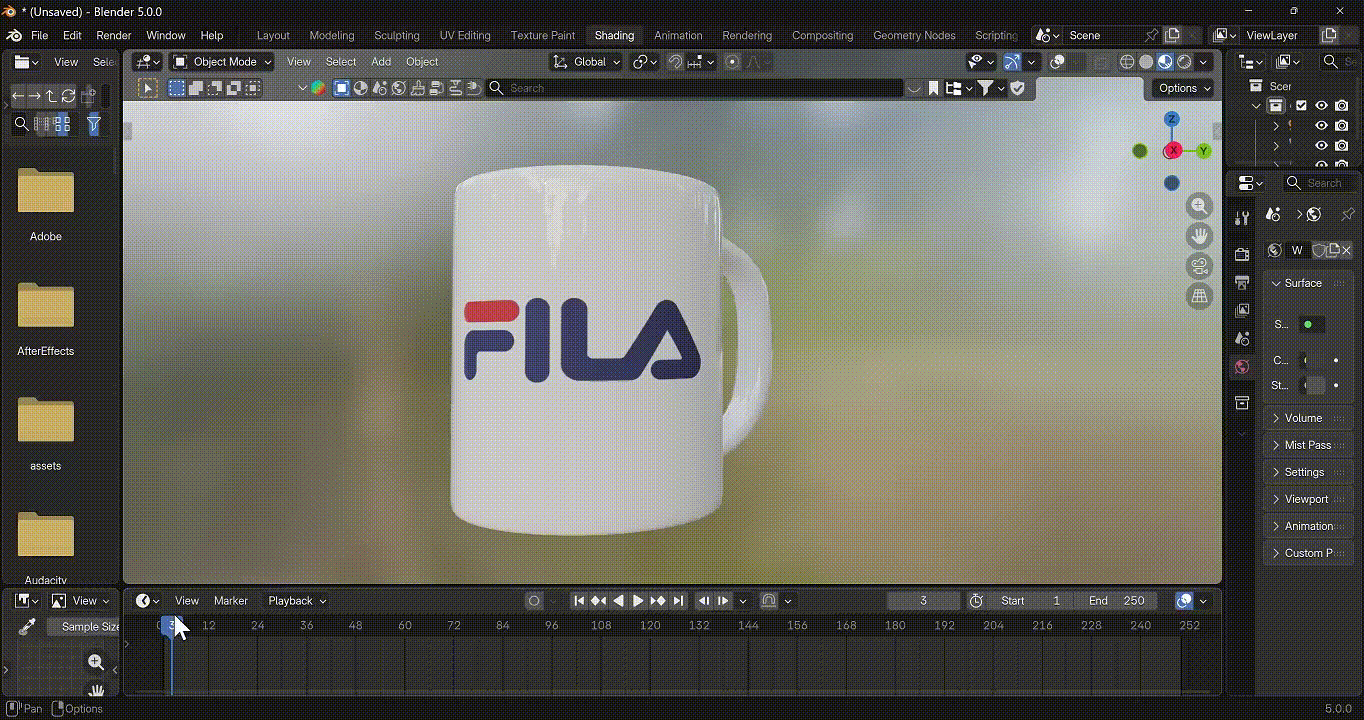Click the play animation button
1364x720 pixels.
(x=638, y=601)
